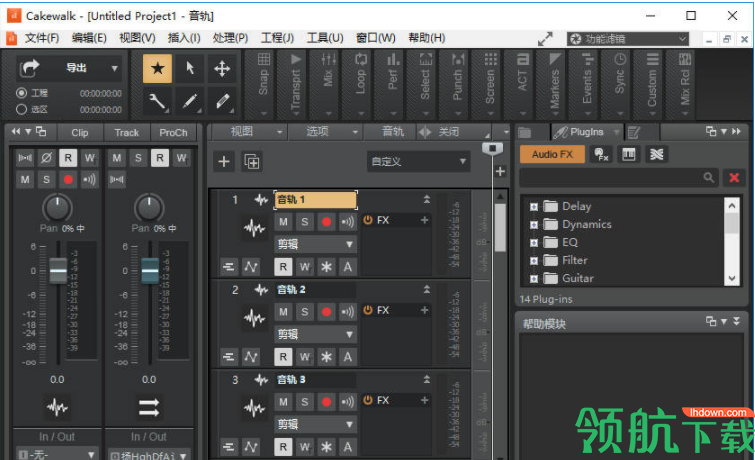Select the 选区 radio option
This screenshot has height=460, width=755.
pos(21,109)
